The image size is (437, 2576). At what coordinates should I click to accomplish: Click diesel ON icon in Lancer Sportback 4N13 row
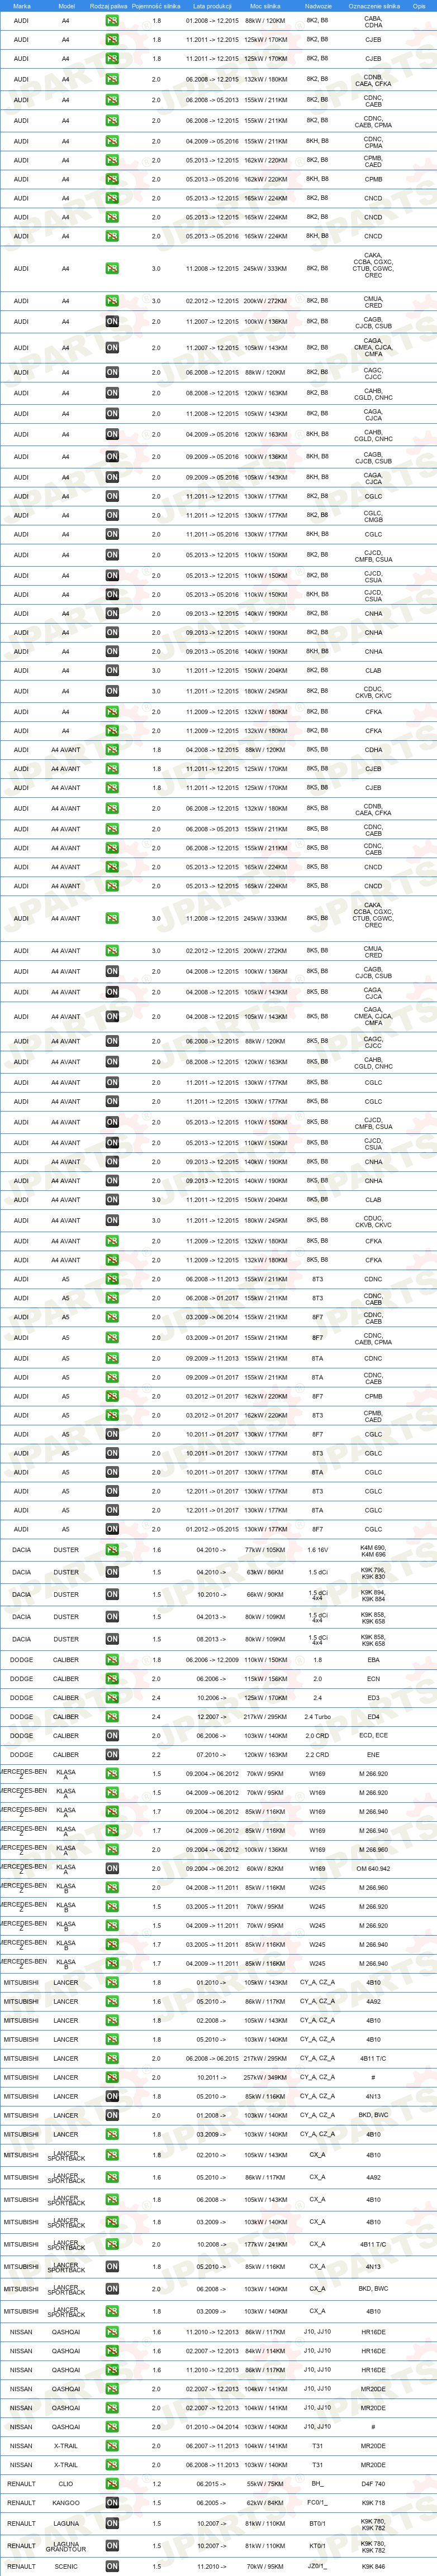[112, 2267]
